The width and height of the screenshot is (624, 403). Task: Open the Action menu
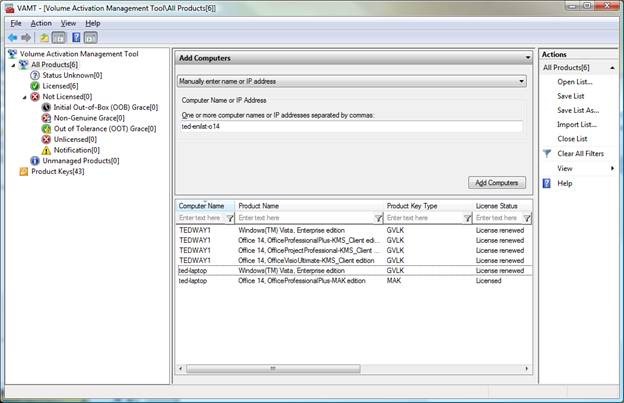(41, 23)
